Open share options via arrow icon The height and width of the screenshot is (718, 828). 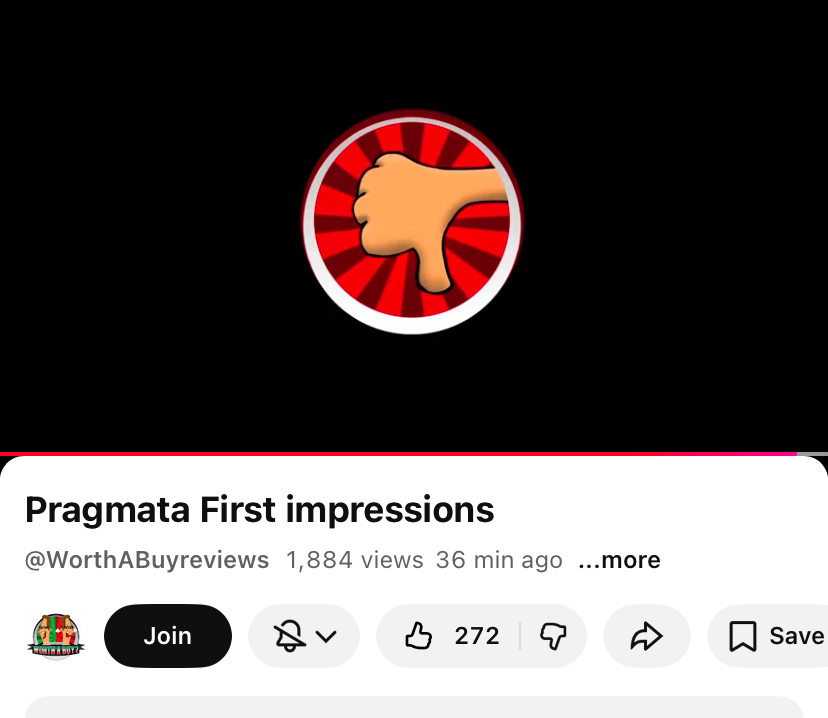(x=646, y=636)
